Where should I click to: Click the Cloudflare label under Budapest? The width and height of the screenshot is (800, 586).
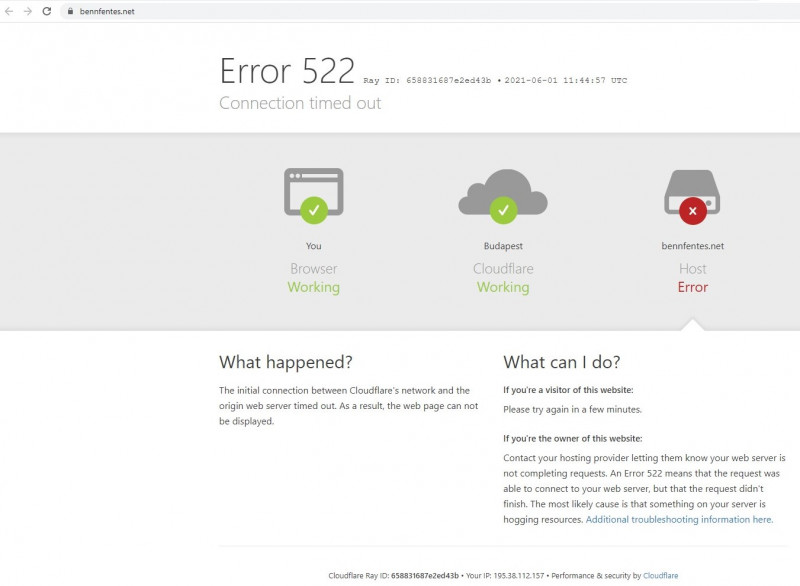pos(503,269)
